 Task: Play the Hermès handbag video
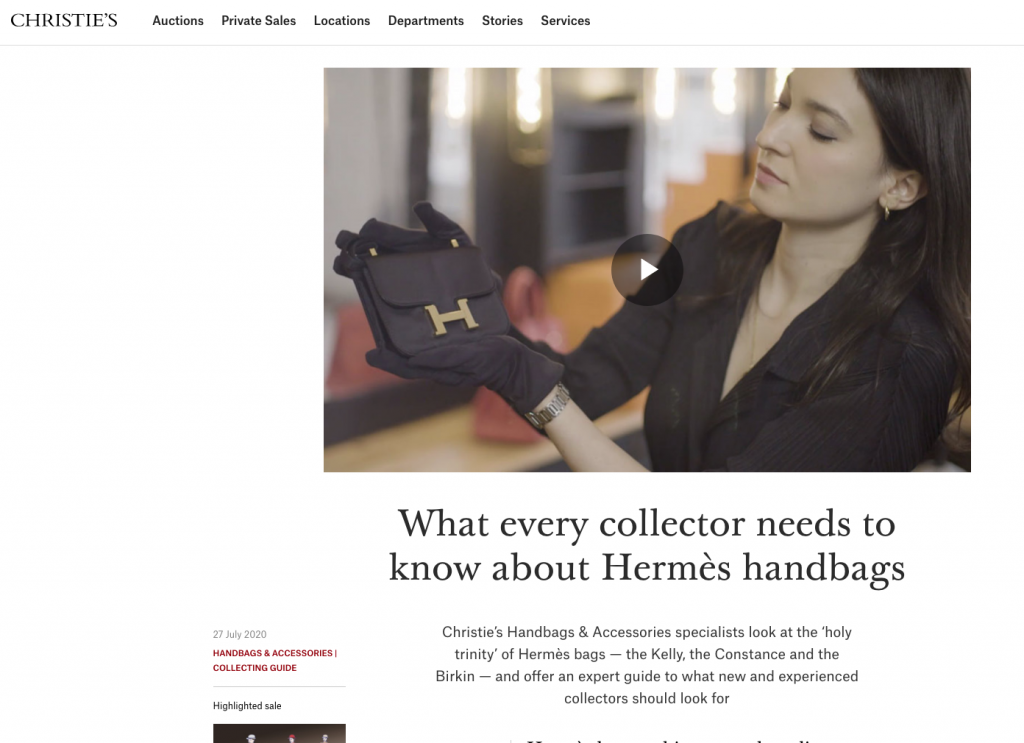coord(647,270)
